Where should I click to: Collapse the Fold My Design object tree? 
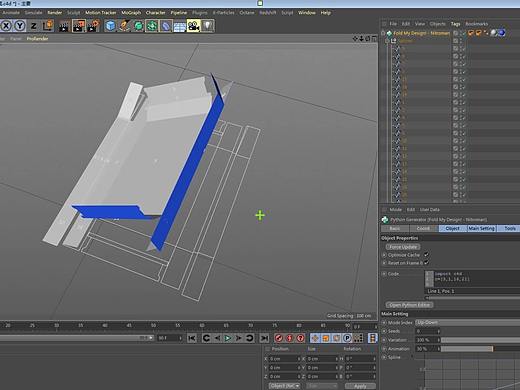383,33
